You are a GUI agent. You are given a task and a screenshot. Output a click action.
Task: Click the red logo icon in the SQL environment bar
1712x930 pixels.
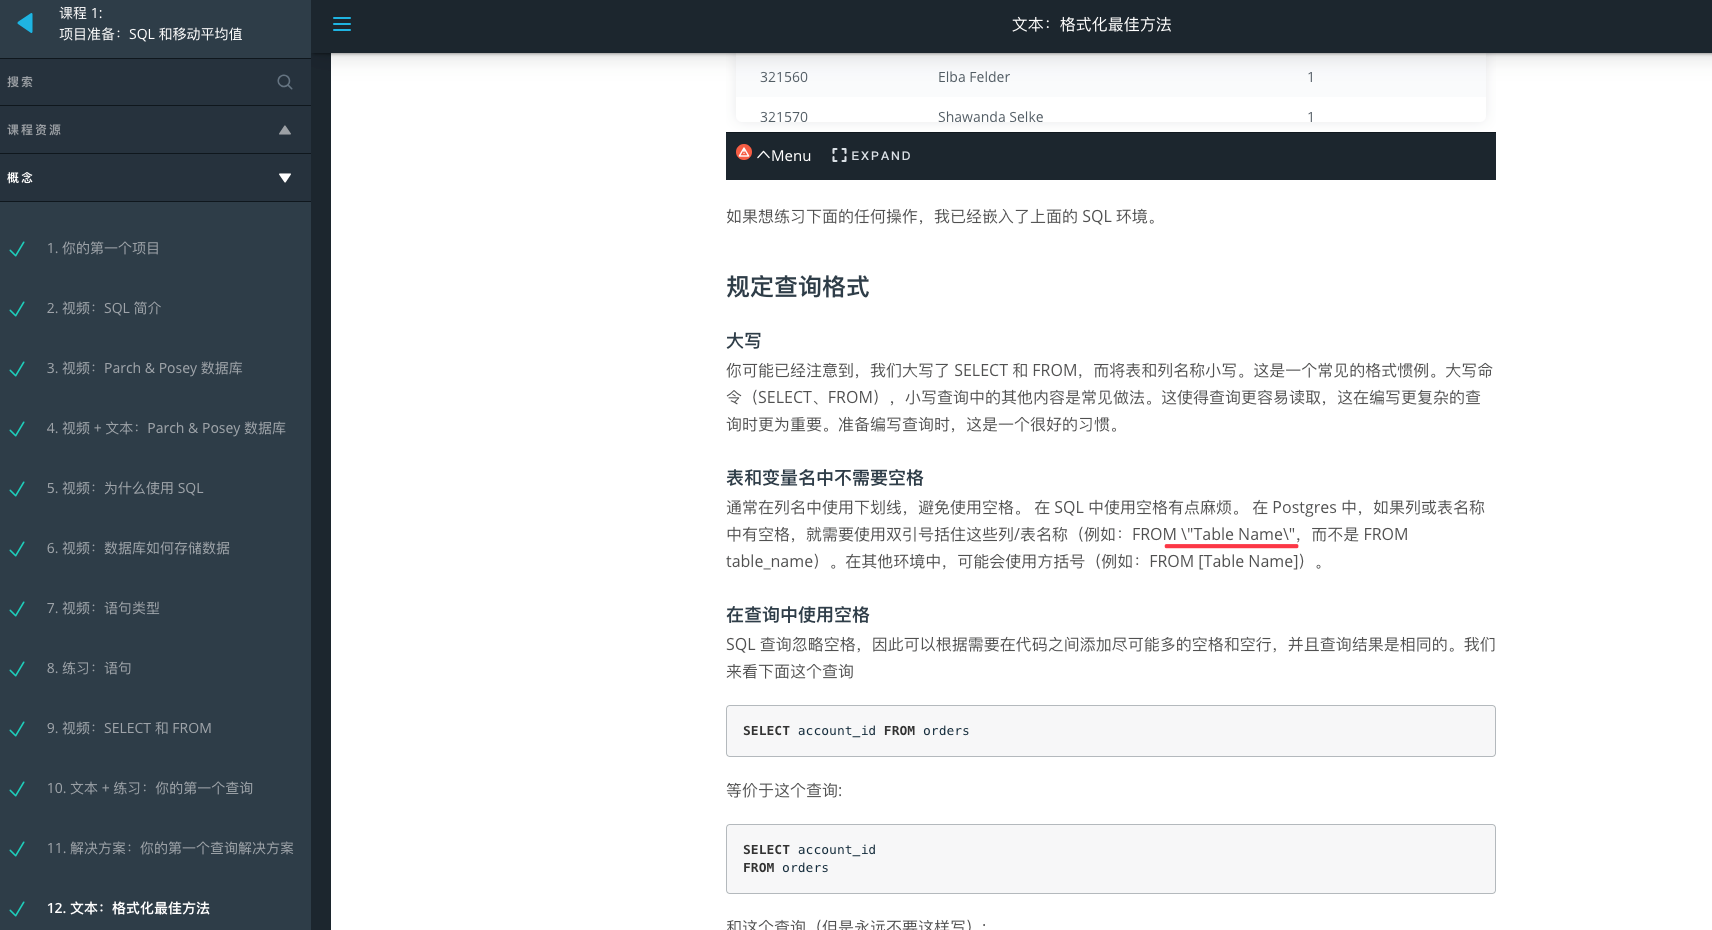point(743,151)
